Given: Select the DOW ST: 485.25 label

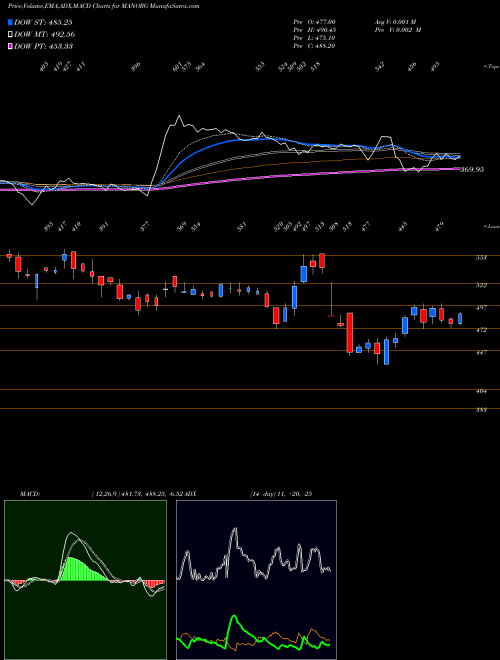Looking at the screenshot, I should click(44, 22).
